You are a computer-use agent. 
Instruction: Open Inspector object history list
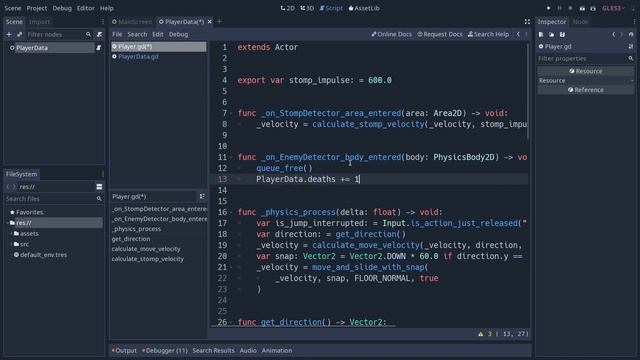[x=631, y=35]
